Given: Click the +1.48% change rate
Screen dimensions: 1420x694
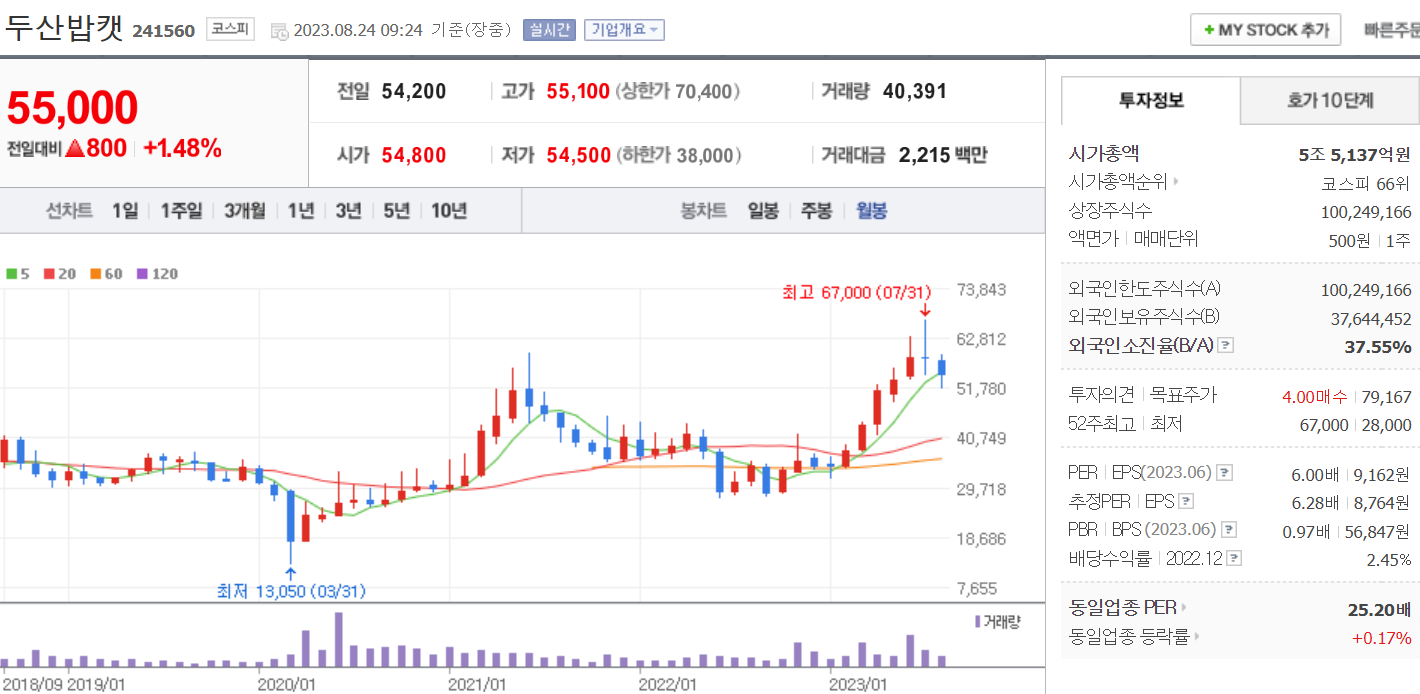Looking at the screenshot, I should [x=182, y=149].
